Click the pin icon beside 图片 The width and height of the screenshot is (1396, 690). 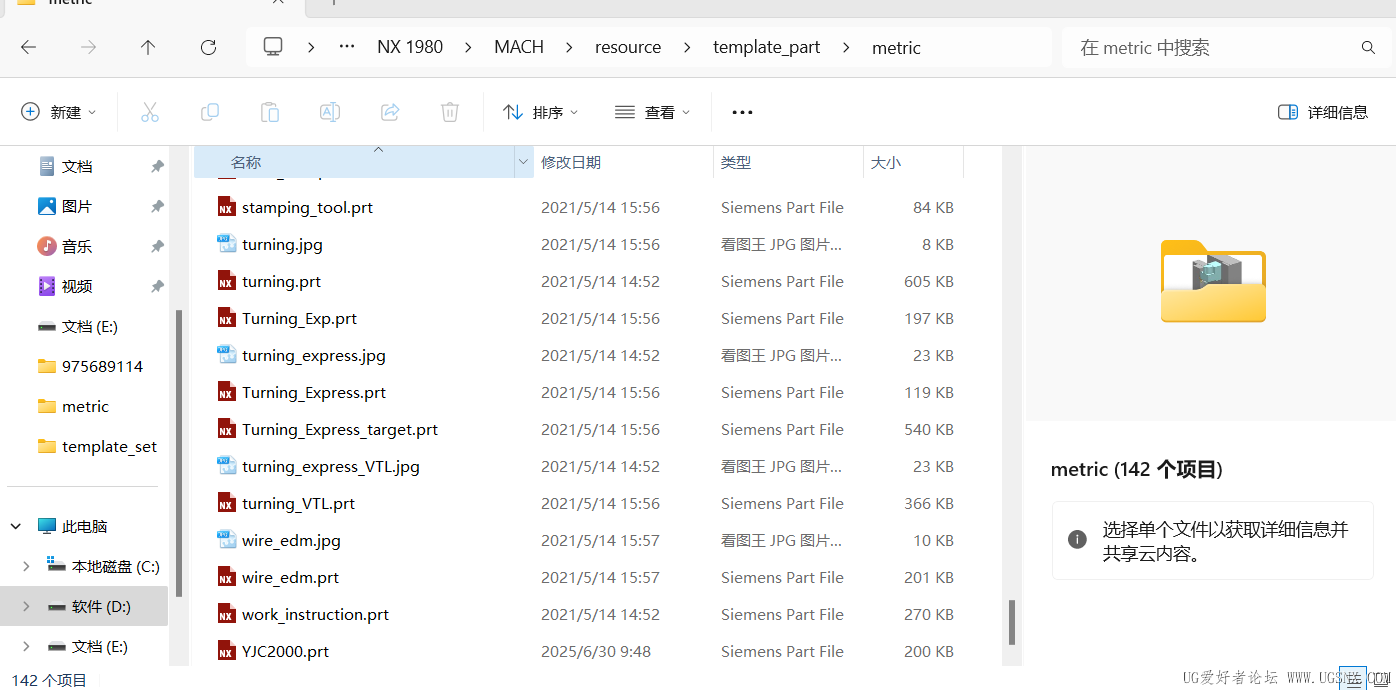pyautogui.click(x=157, y=206)
